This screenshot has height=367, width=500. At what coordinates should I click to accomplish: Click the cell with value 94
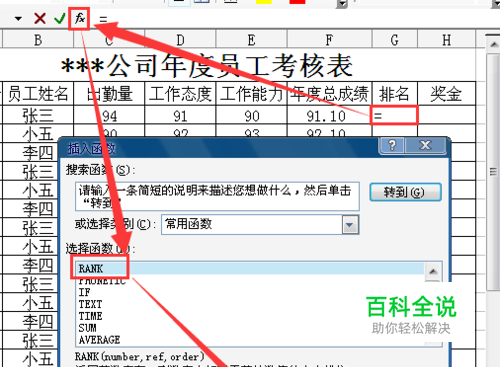109,115
